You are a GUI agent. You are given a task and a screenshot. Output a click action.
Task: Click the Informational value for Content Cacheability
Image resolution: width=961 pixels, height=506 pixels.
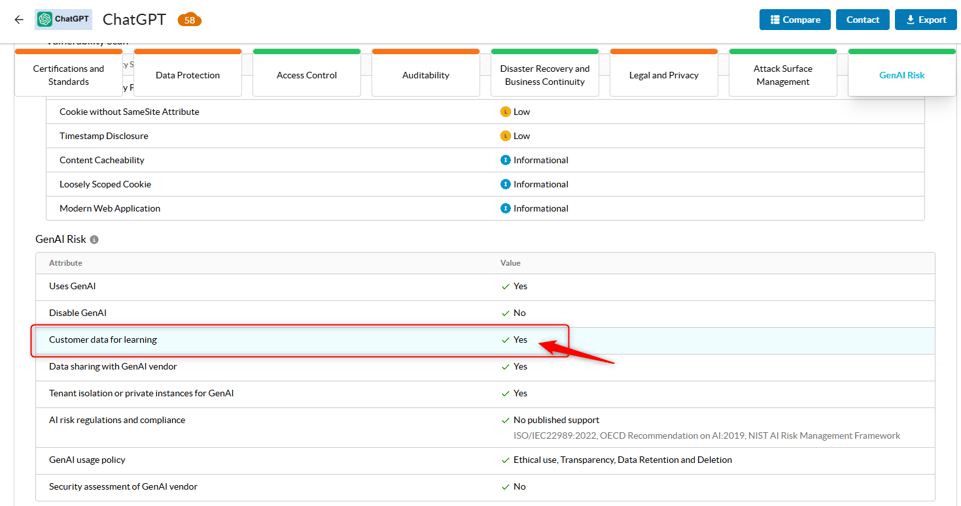[x=541, y=160]
